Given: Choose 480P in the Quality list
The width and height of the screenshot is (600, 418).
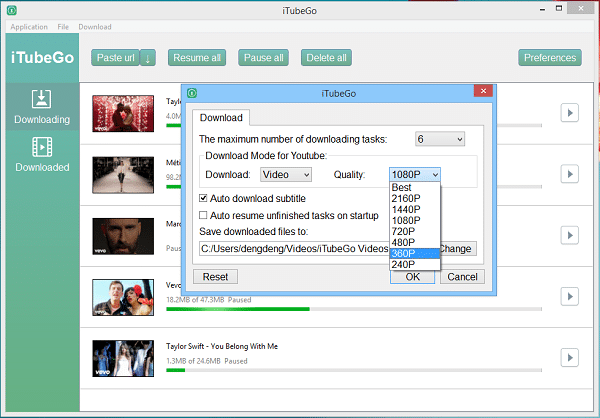Looking at the screenshot, I should pos(415,242).
